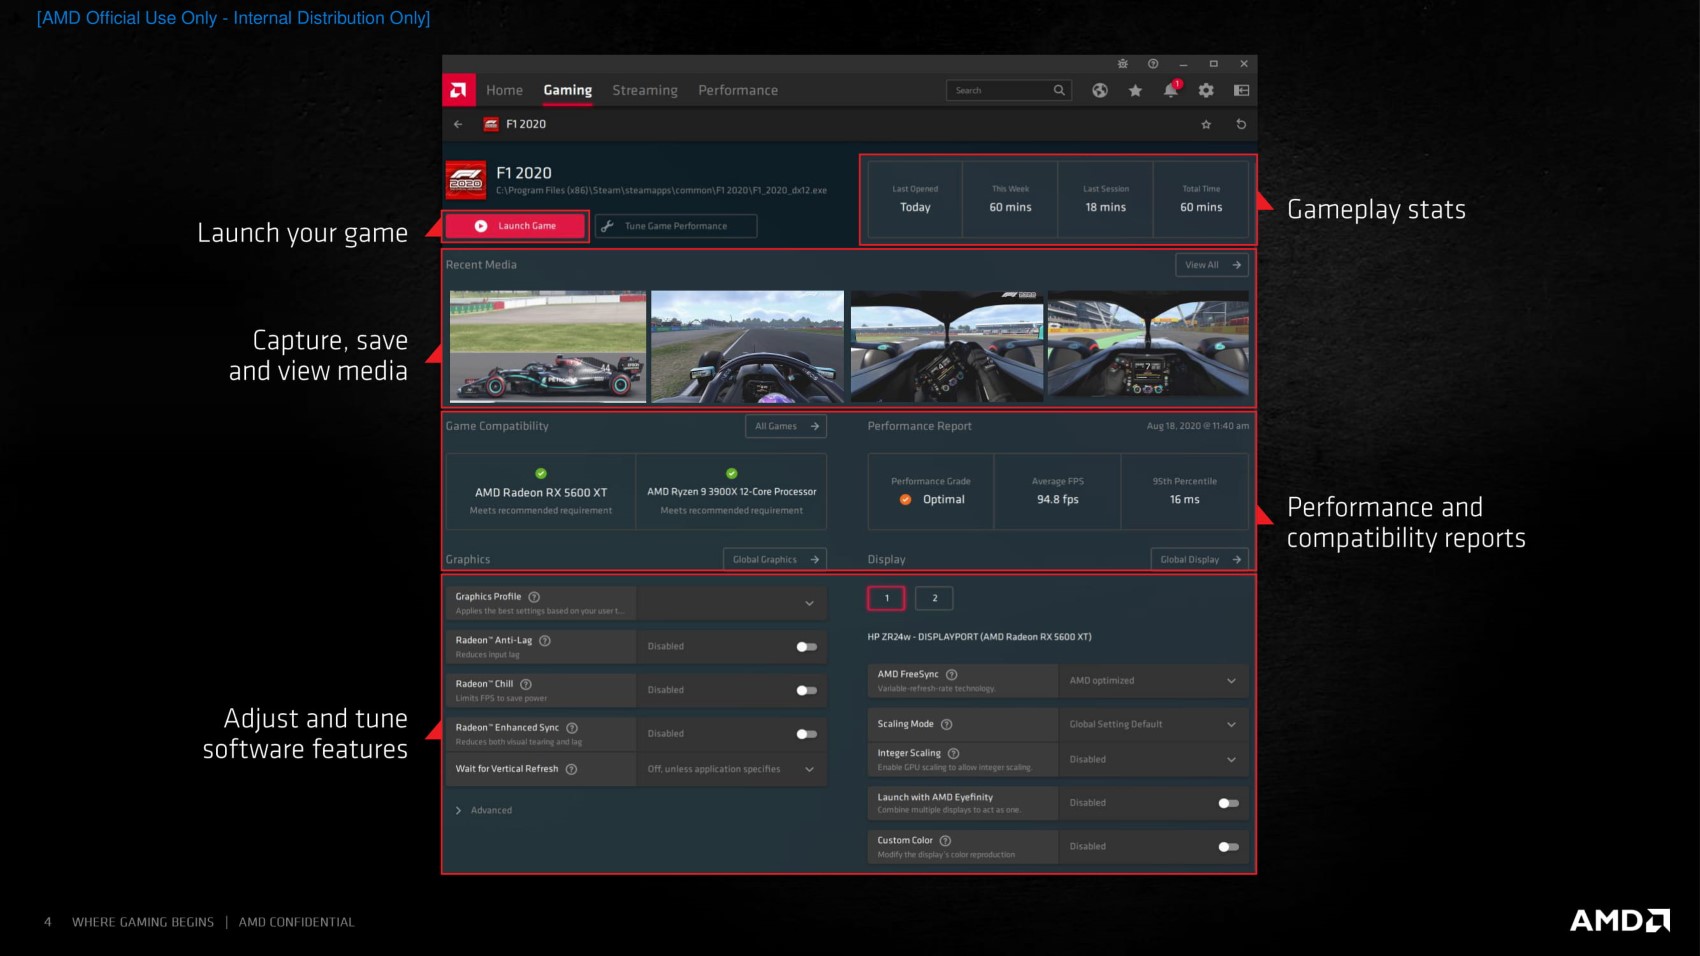The image size is (1700, 956).
Task: Click the Total Time 60 mins stat
Action: (x=1201, y=199)
